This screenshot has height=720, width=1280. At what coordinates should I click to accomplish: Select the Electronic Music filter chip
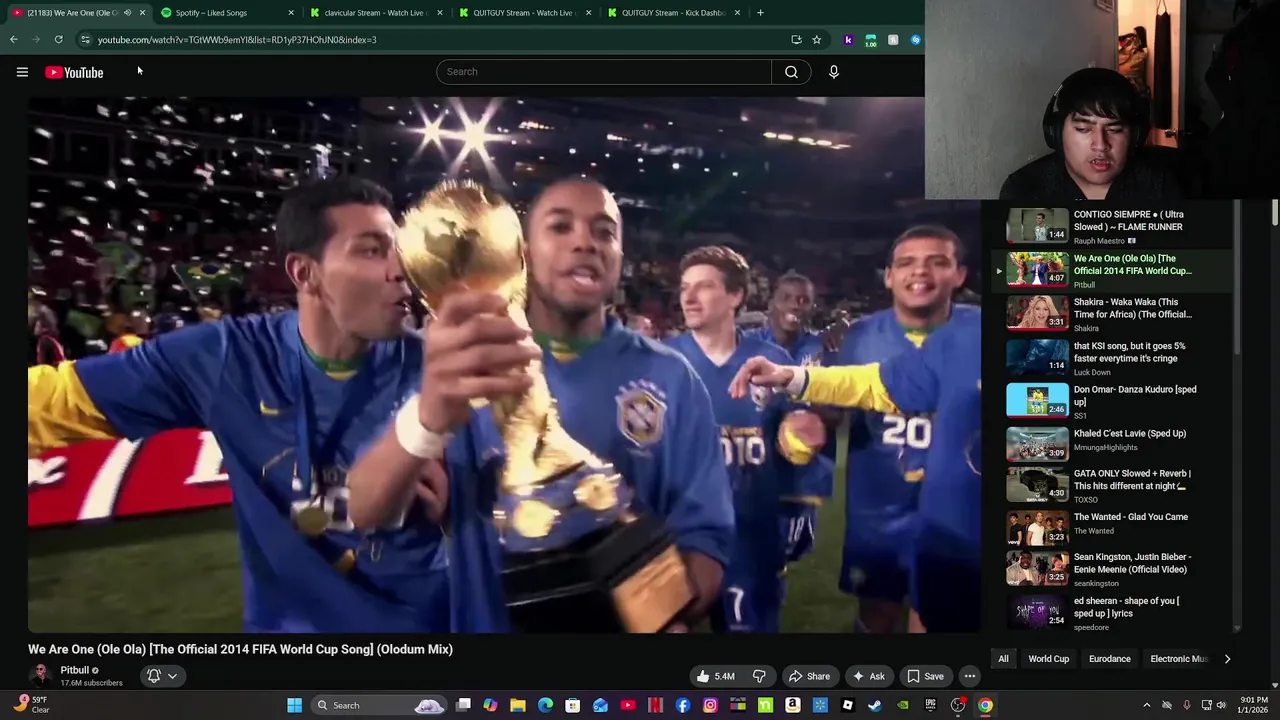1179,659
